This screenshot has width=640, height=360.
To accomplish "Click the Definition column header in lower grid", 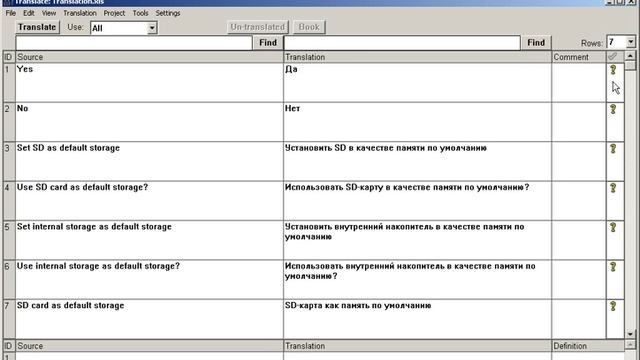I will 588,346.
